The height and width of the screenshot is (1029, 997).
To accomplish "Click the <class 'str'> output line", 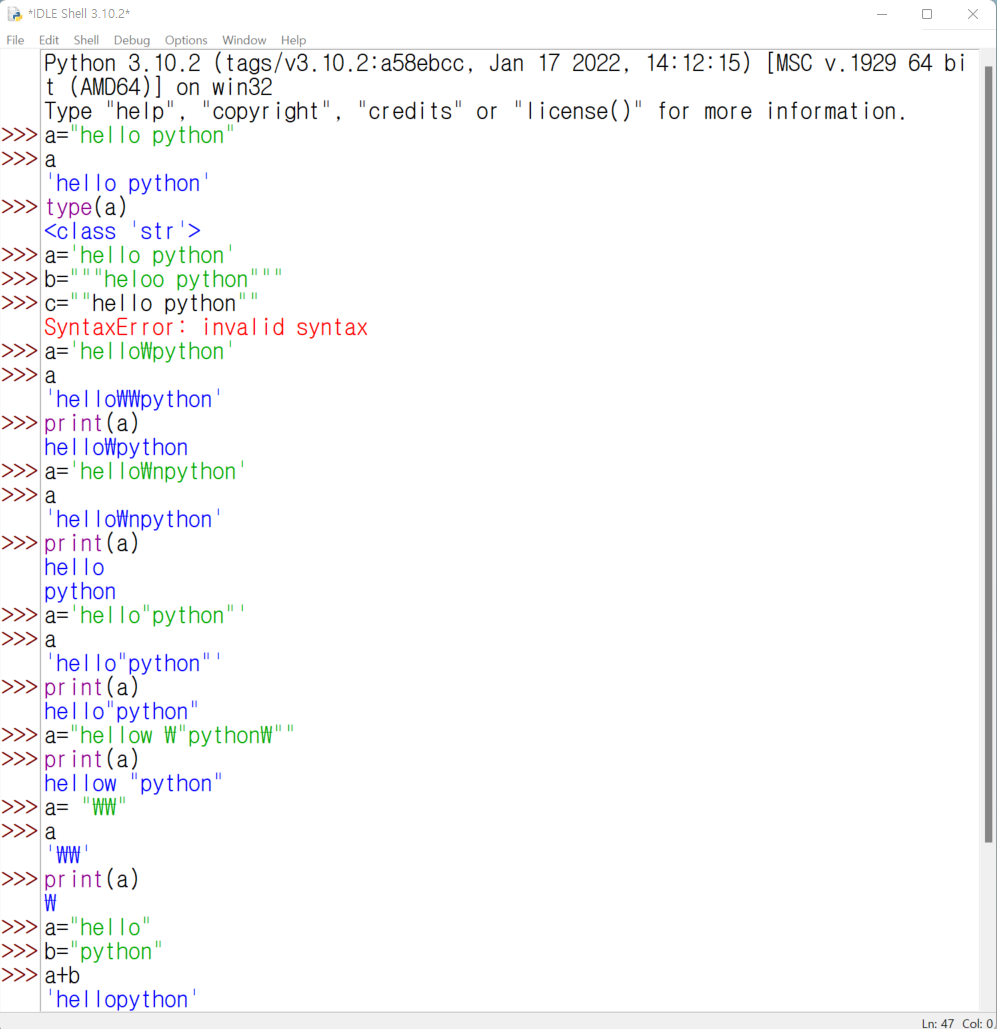I will pos(122,232).
